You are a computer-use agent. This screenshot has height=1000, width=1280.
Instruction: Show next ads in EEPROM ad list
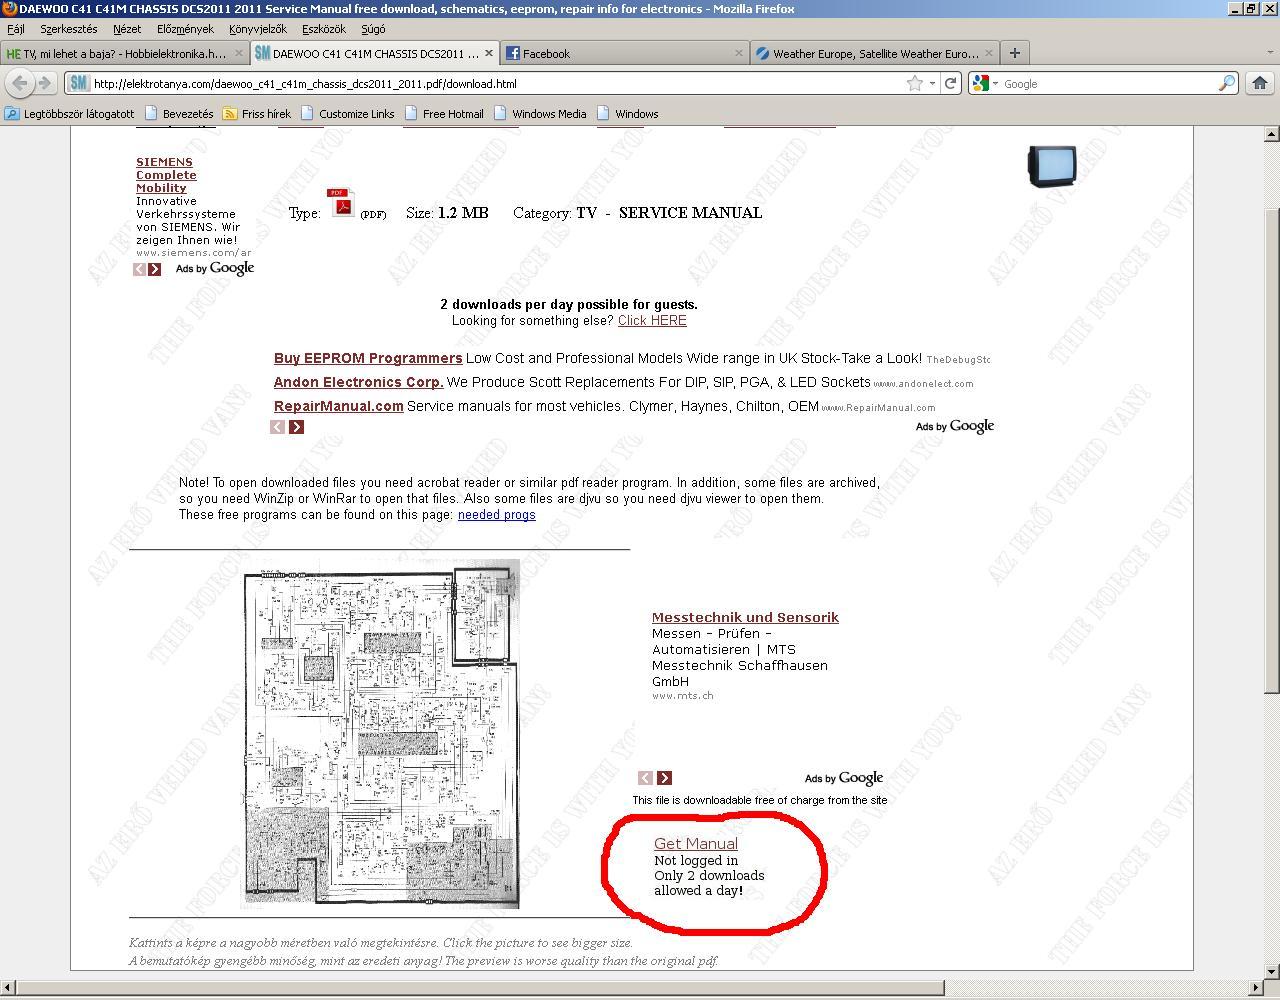click(x=296, y=427)
